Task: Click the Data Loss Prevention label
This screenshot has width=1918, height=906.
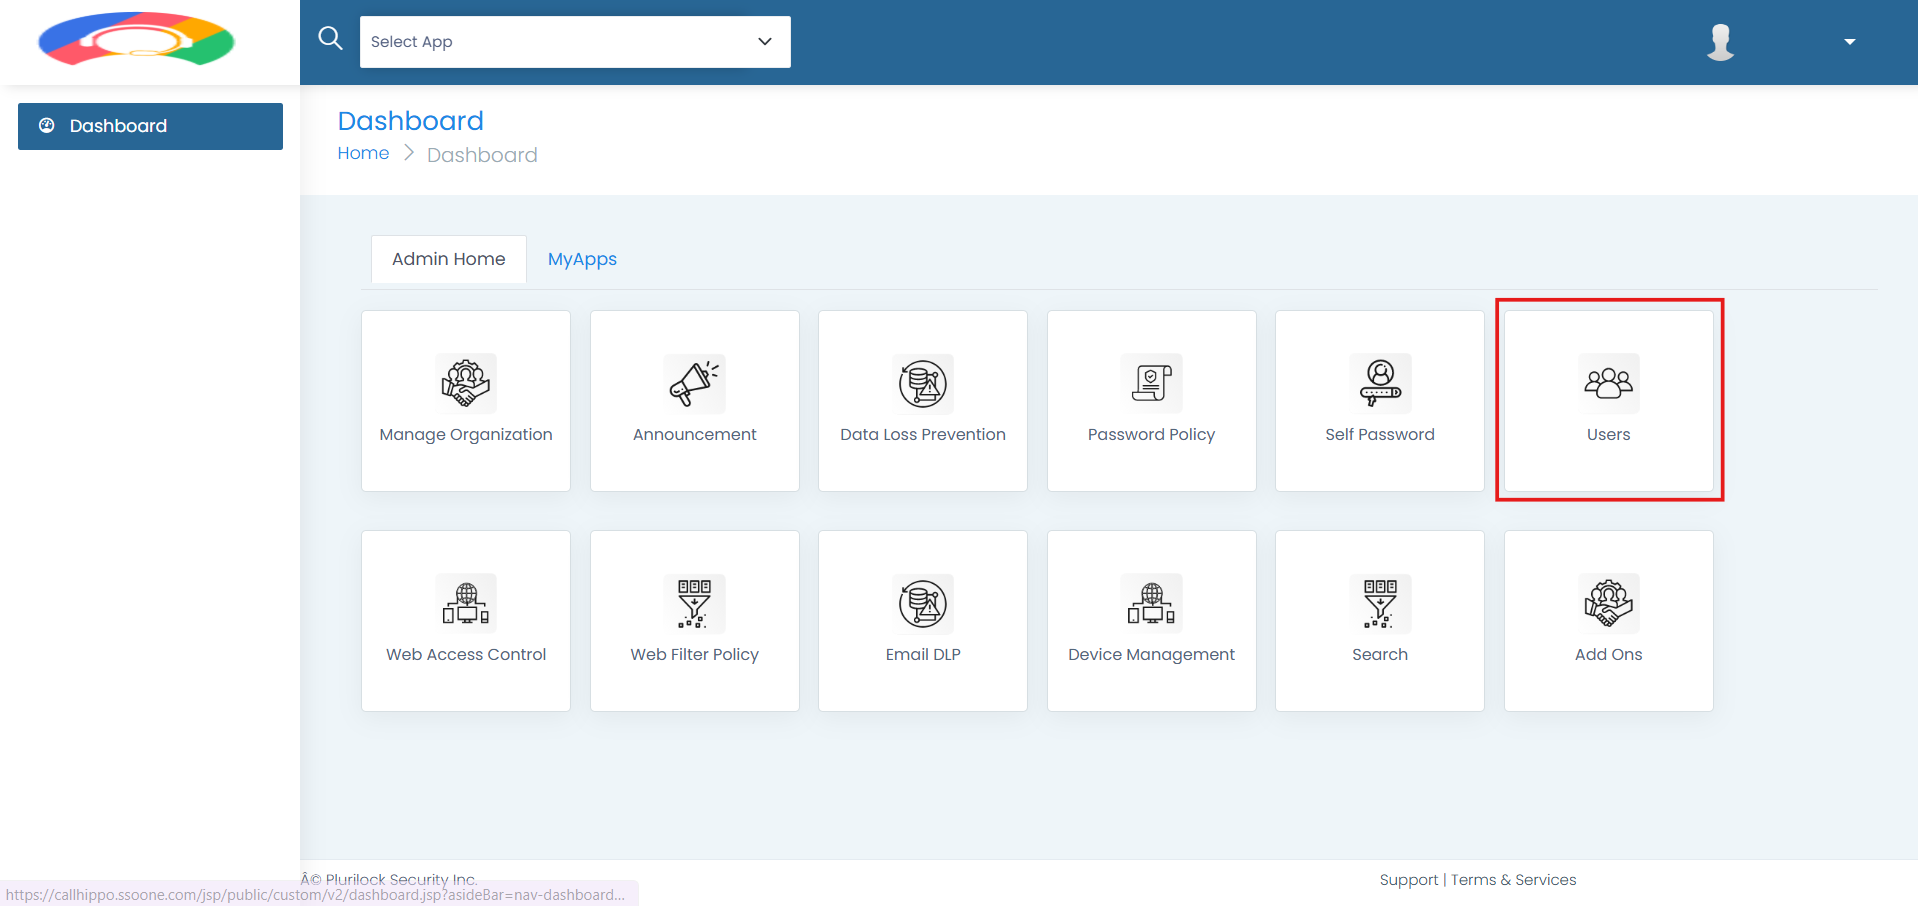Action: click(923, 435)
